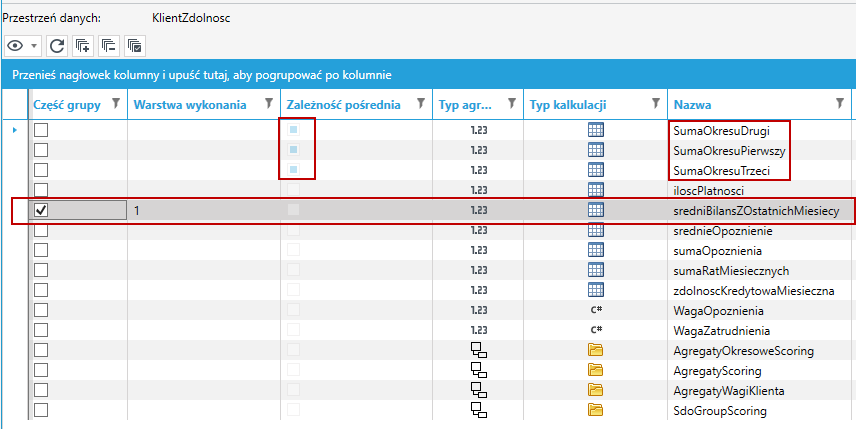Click the Zależność pośrednia indicator of SumaOkresuDrugi

294,130
